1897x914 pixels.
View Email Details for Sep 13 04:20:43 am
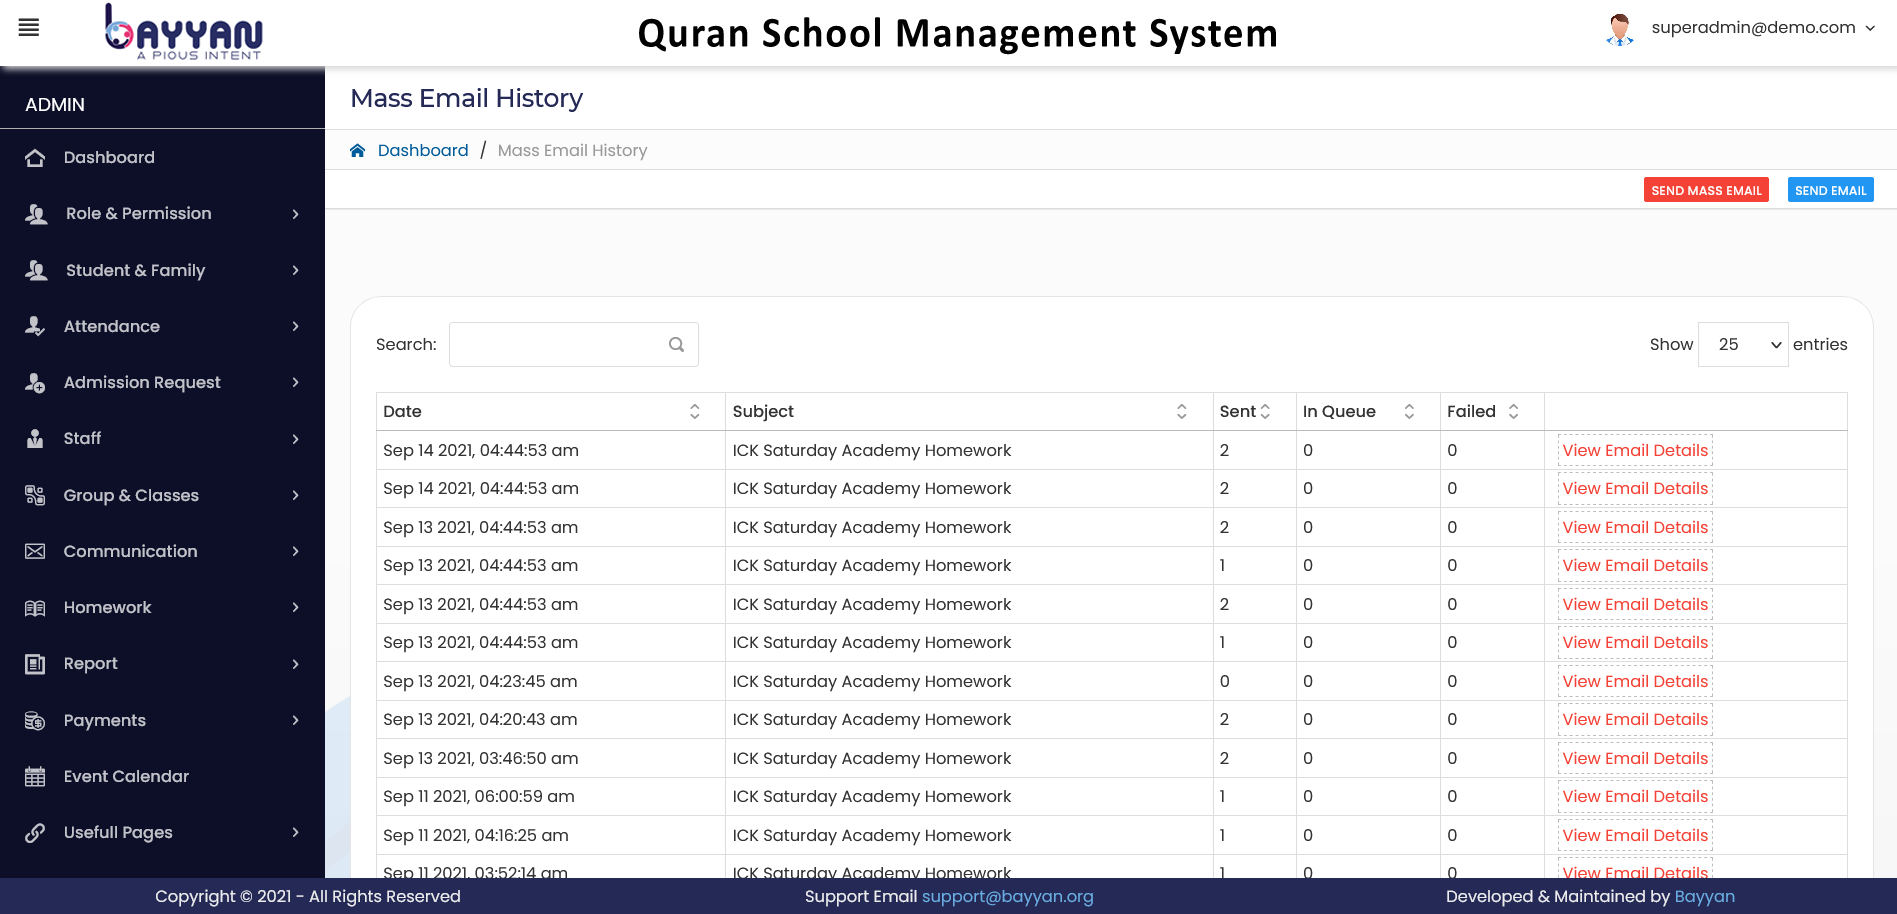1635,719
